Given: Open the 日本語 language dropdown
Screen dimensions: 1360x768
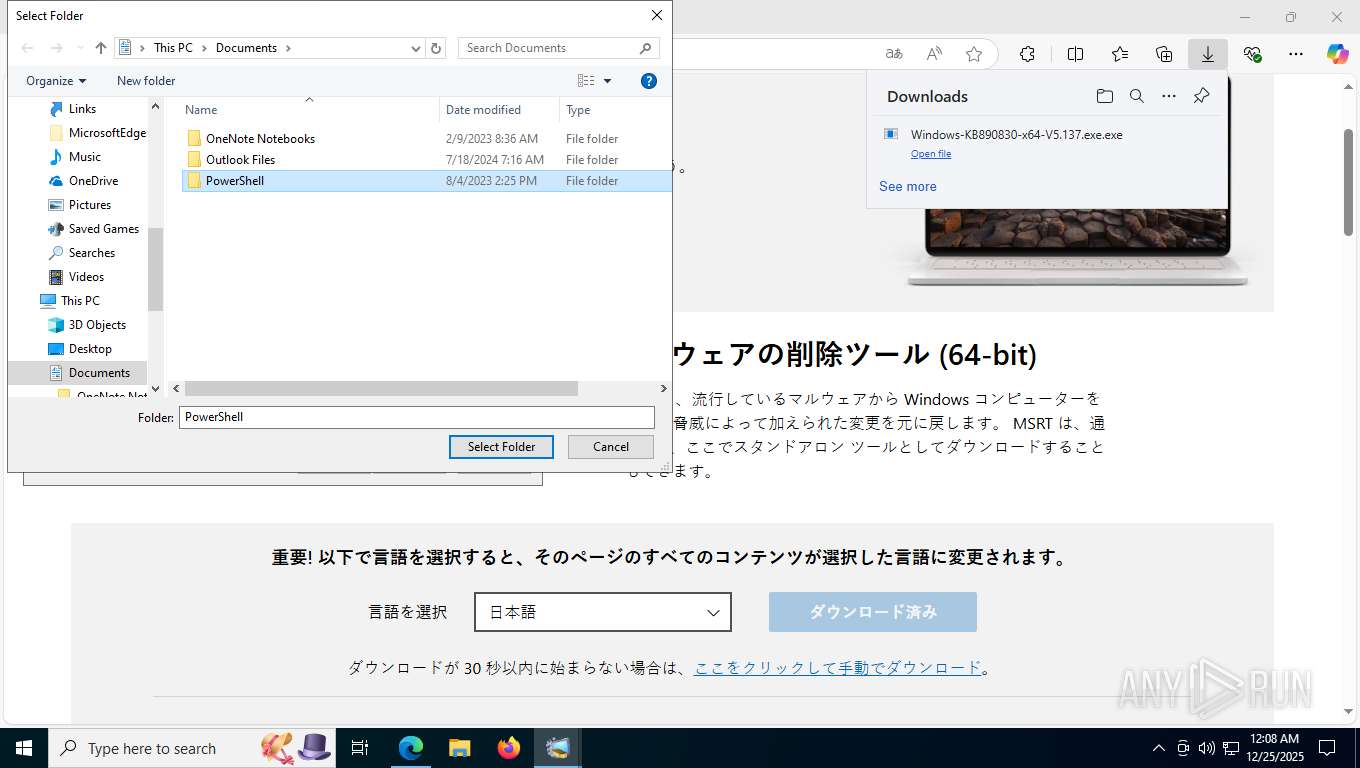Looking at the screenshot, I should tap(603, 612).
